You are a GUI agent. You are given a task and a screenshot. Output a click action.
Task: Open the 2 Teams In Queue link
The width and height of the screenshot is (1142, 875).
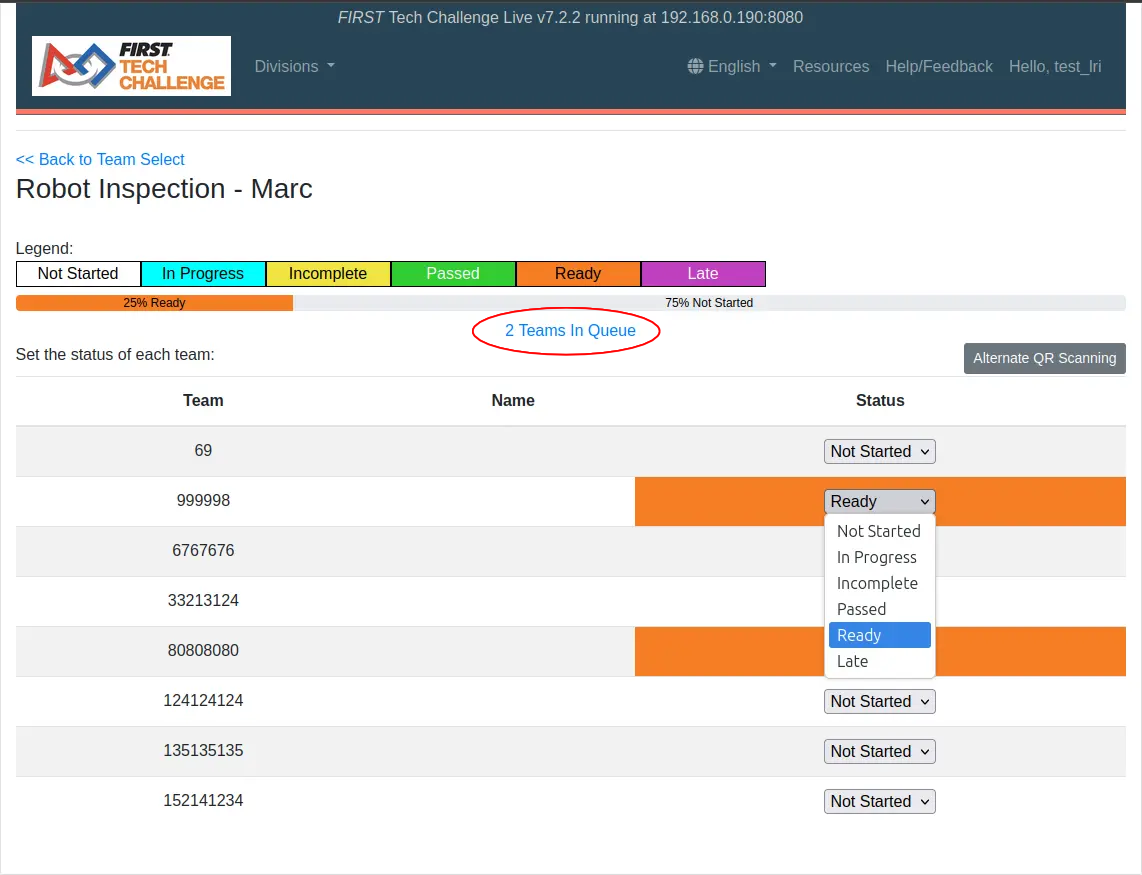(x=569, y=330)
